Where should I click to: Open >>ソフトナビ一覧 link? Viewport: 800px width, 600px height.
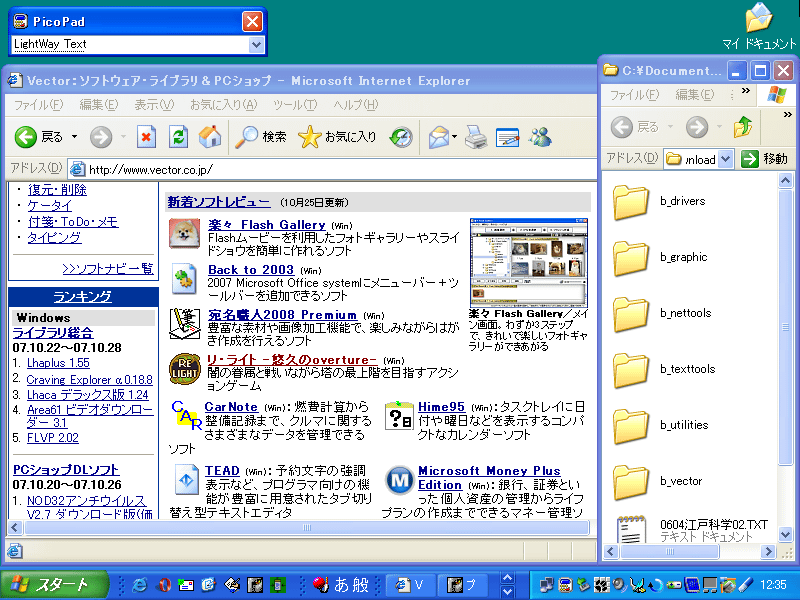tap(108, 269)
